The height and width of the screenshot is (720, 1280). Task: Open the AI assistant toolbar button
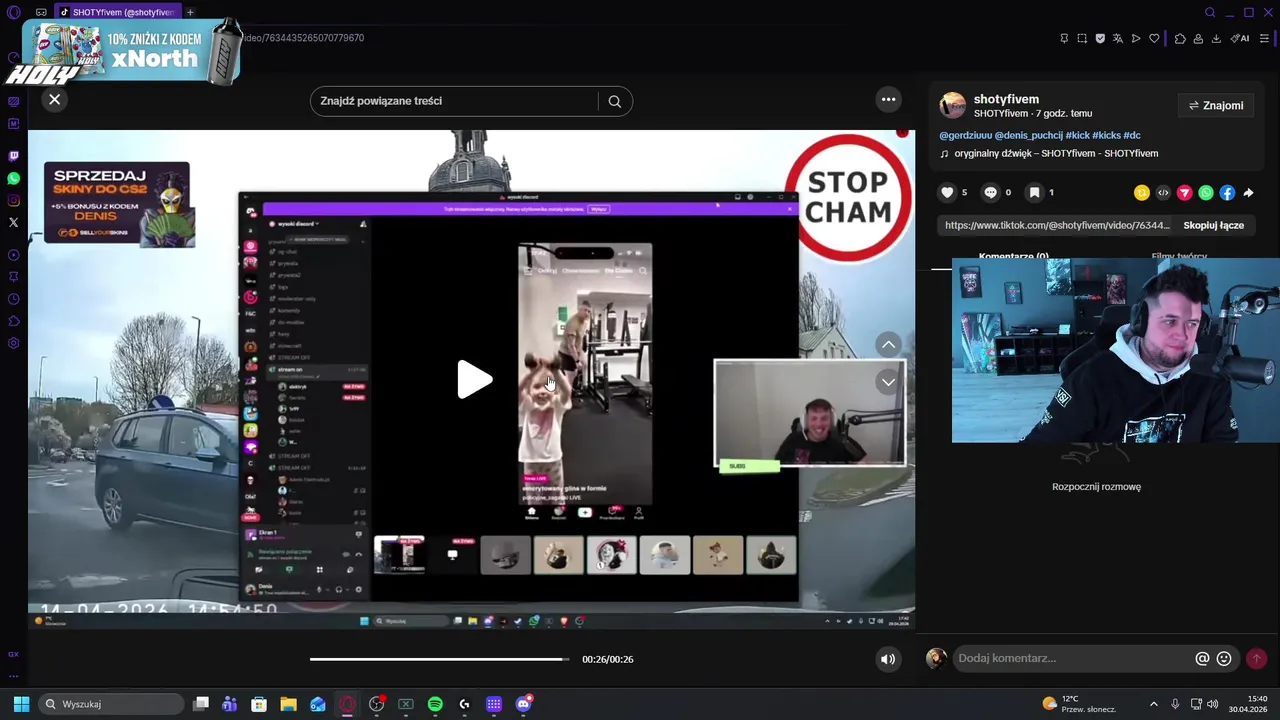pyautogui.click(x=1240, y=38)
